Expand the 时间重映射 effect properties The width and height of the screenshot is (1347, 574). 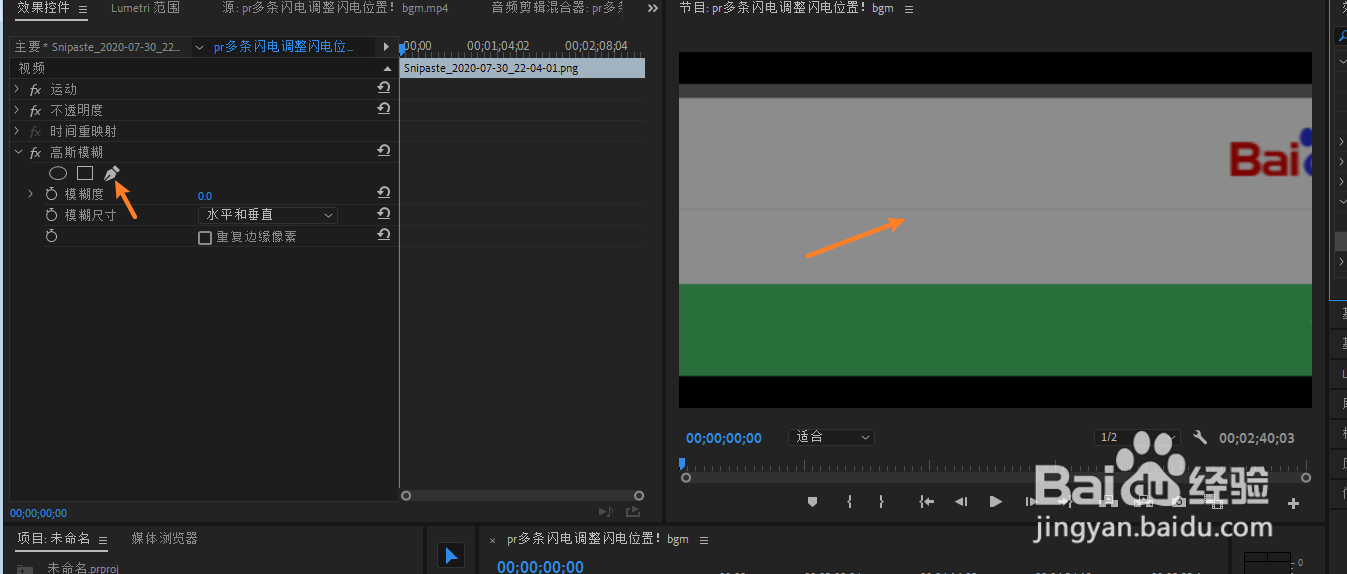point(16,132)
